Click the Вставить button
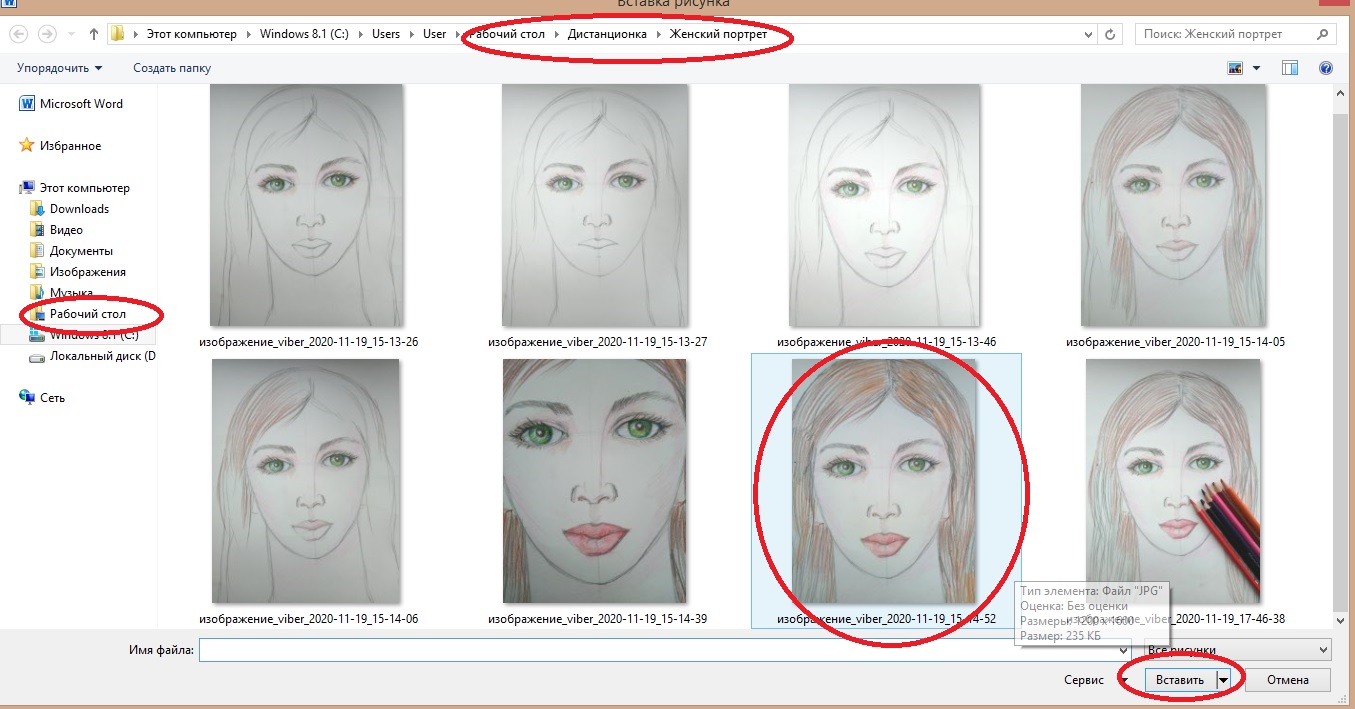Image resolution: width=1355 pixels, height=709 pixels. [x=1180, y=680]
